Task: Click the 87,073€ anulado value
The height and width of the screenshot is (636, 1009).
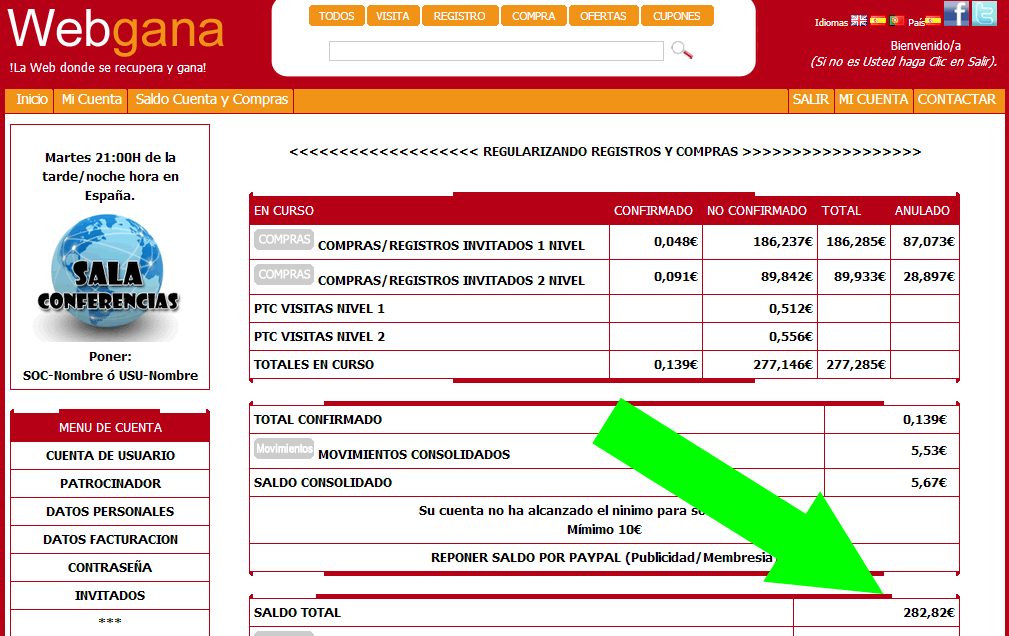Action: [x=929, y=242]
